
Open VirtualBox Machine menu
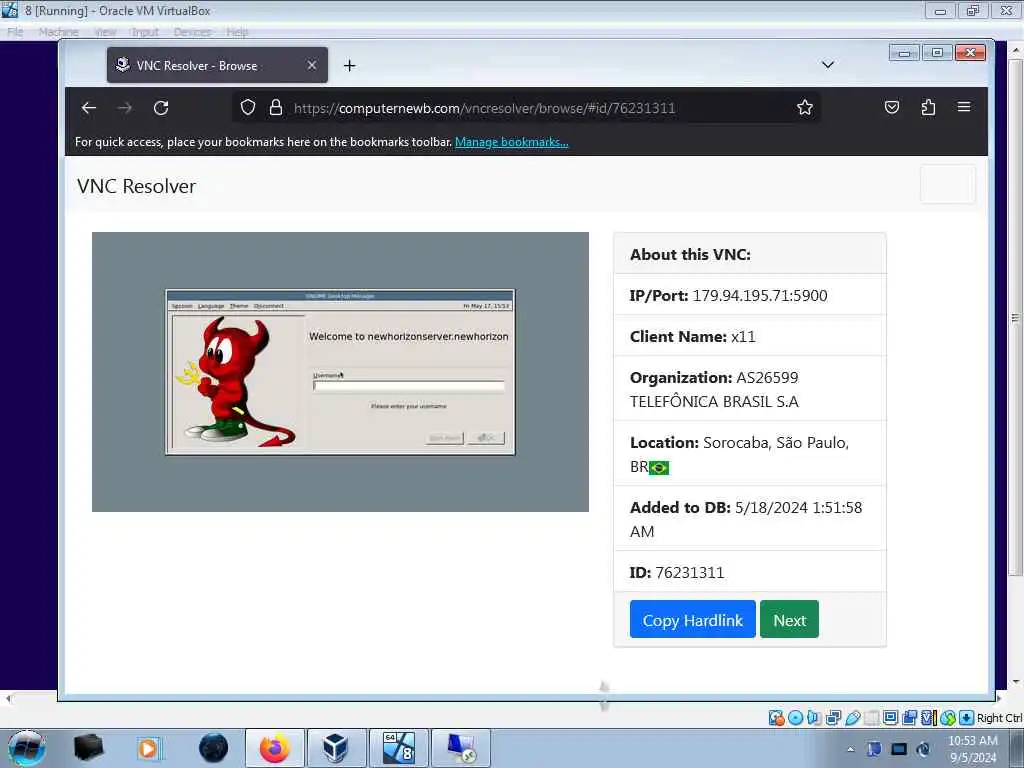[x=58, y=32]
